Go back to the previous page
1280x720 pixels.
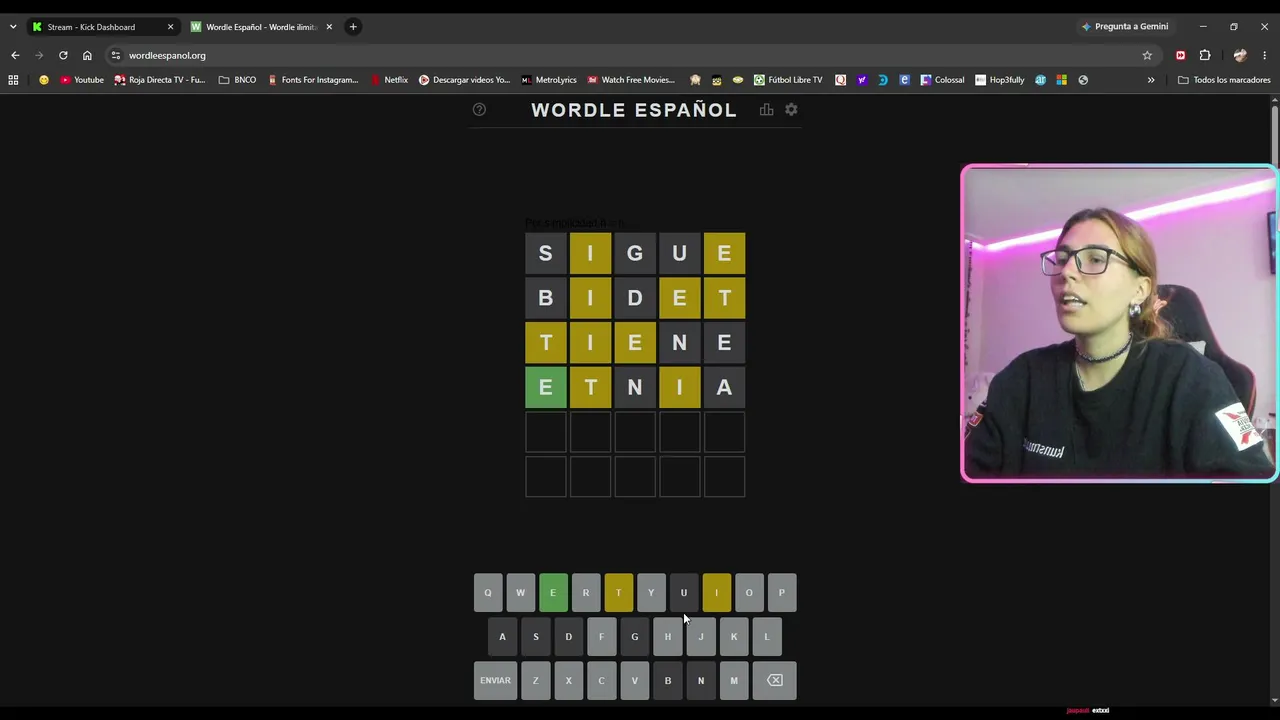point(15,55)
